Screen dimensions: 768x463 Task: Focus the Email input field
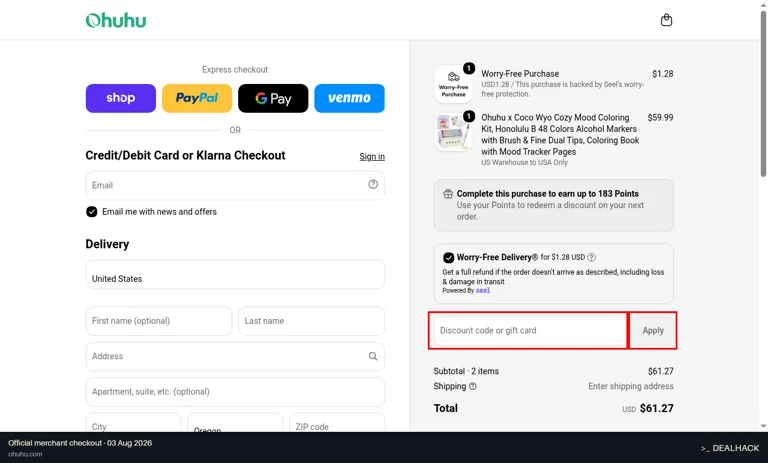pyautogui.click(x=235, y=185)
